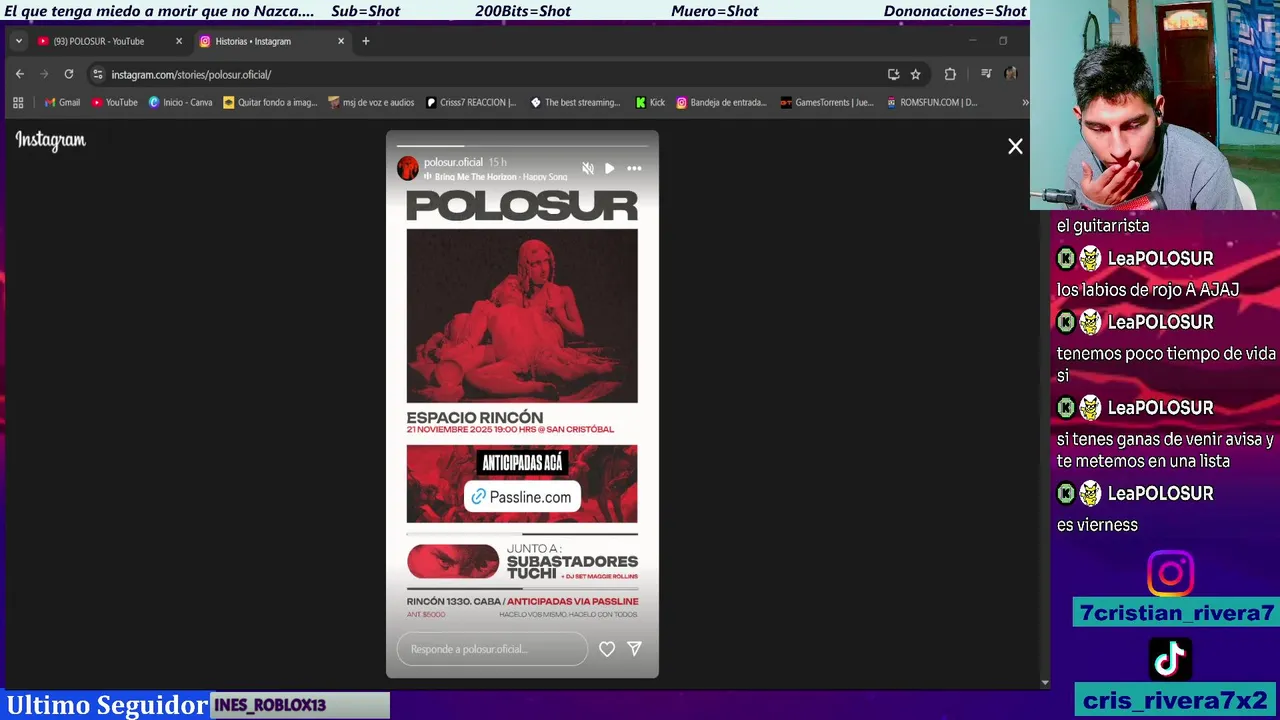
Task: Click the 'es vierness' chat message
Action: point(1097,525)
